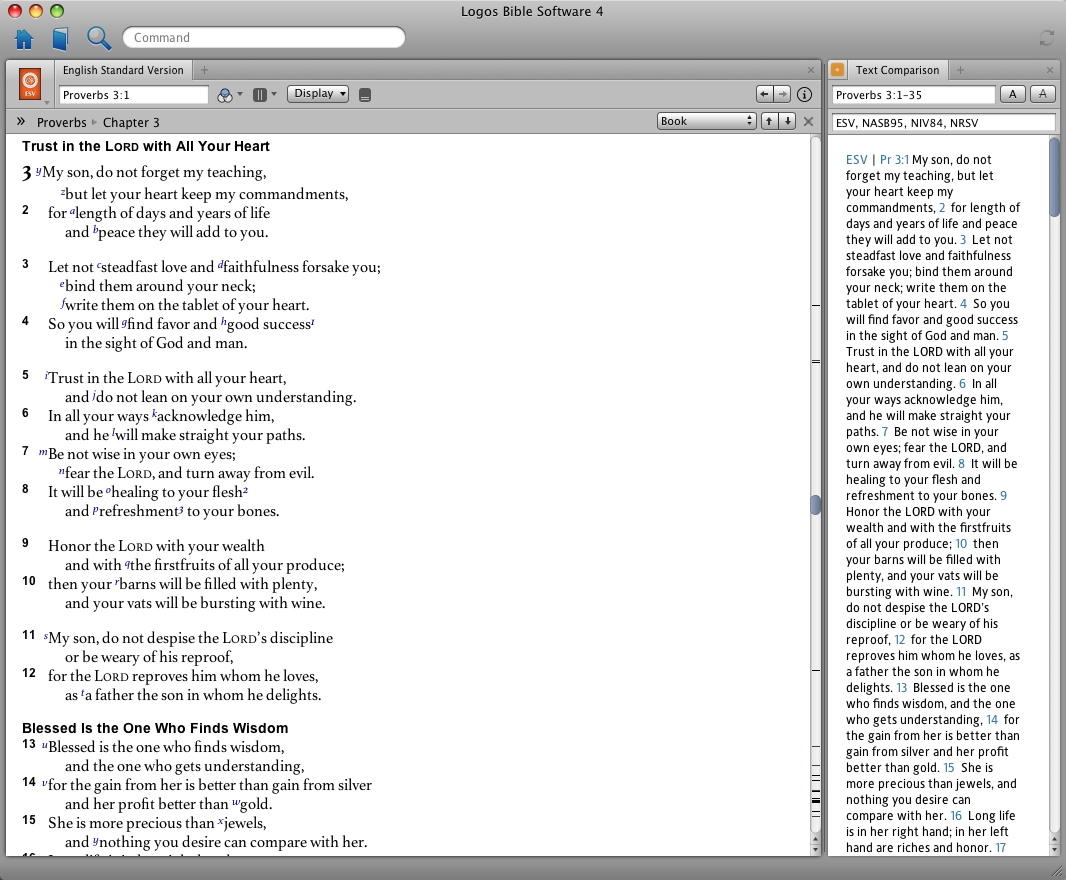This screenshot has width=1066, height=880.
Task: Click footnote 2 after 'your flesh'
Action: 245,490
